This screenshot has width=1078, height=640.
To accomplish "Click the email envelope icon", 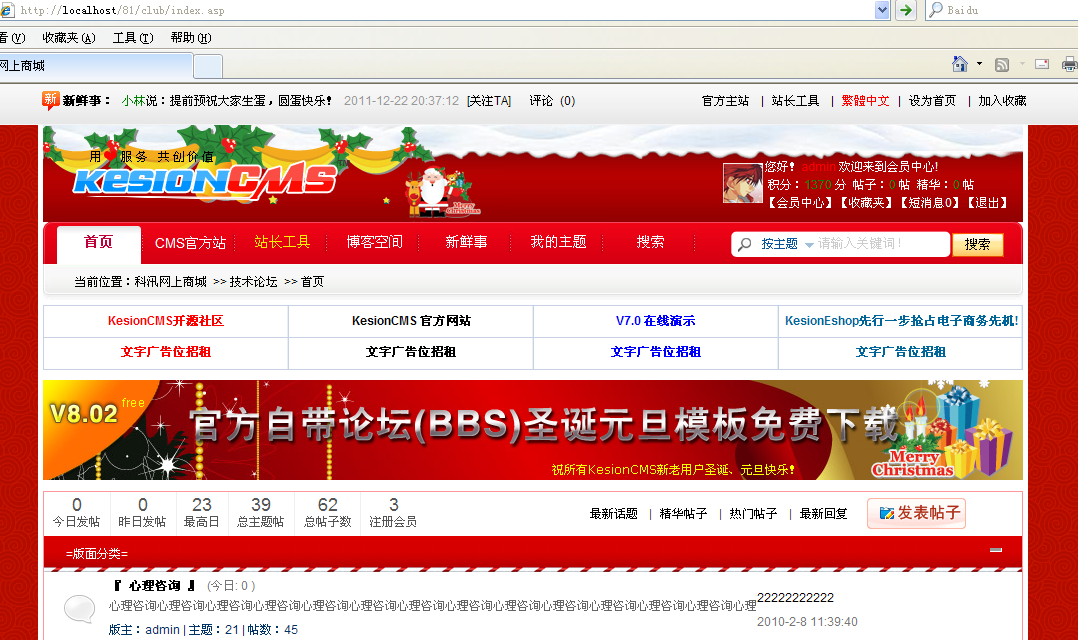I will point(1041,62).
